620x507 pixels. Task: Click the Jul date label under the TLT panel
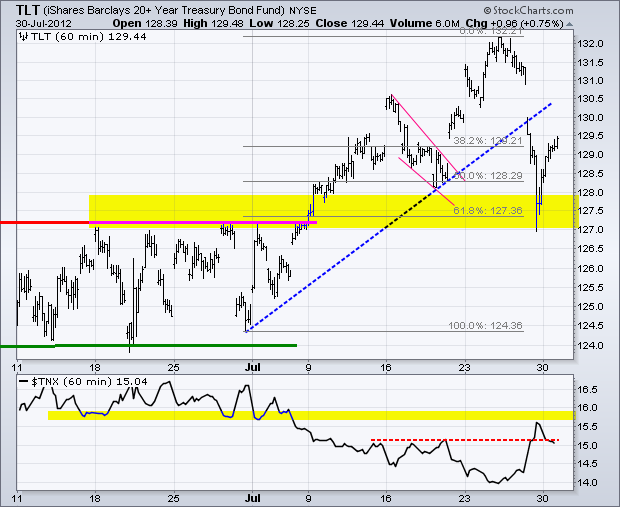click(x=252, y=367)
